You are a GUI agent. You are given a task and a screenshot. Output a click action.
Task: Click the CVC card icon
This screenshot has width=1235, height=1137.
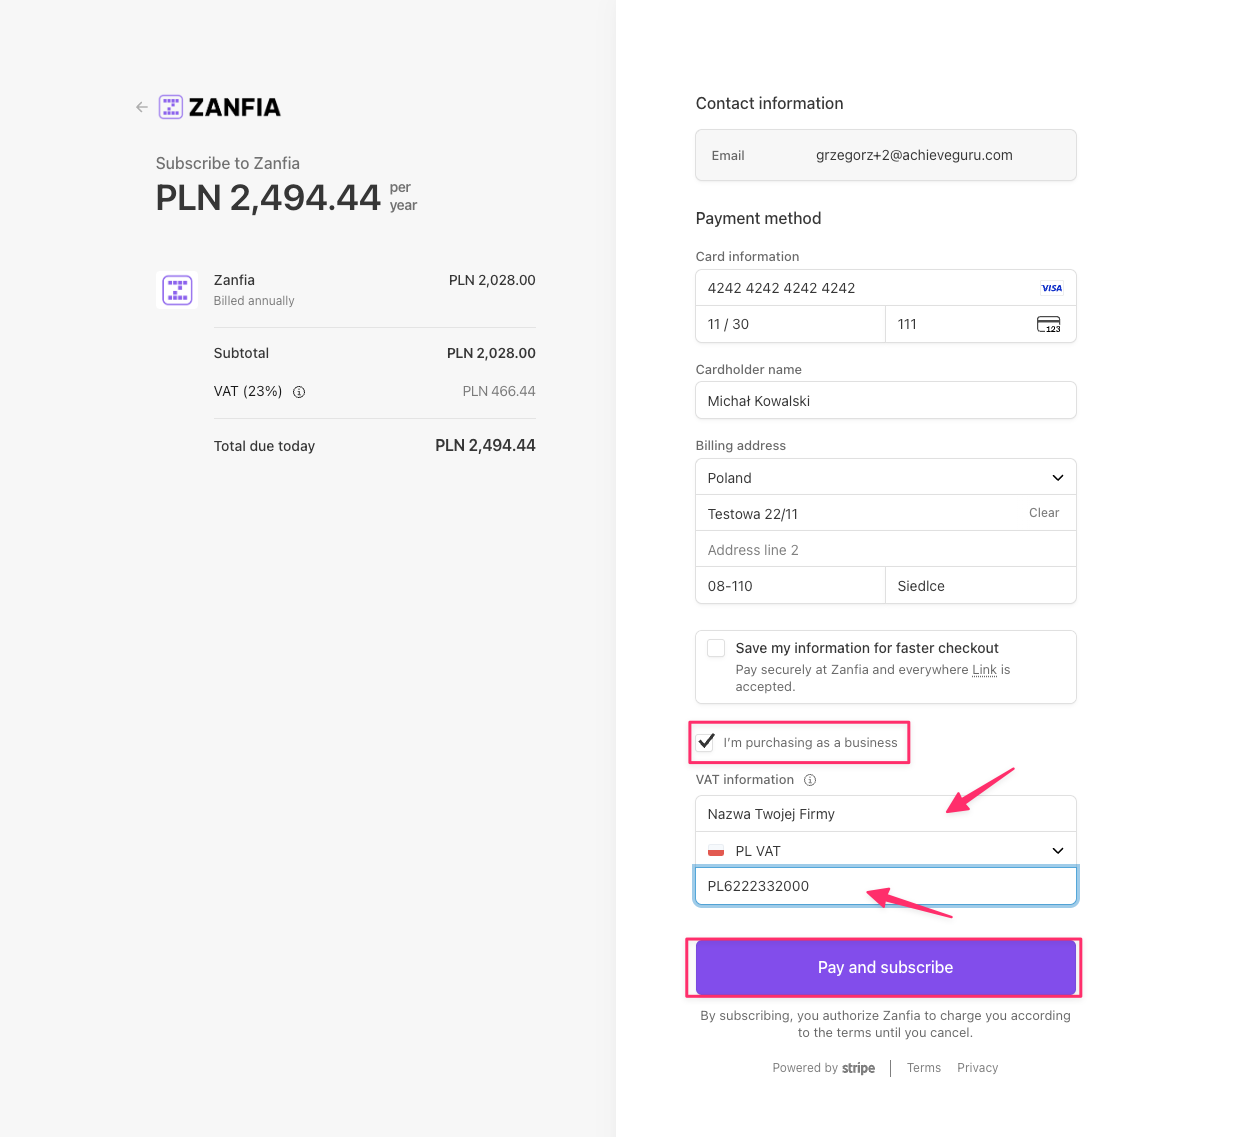(1048, 324)
